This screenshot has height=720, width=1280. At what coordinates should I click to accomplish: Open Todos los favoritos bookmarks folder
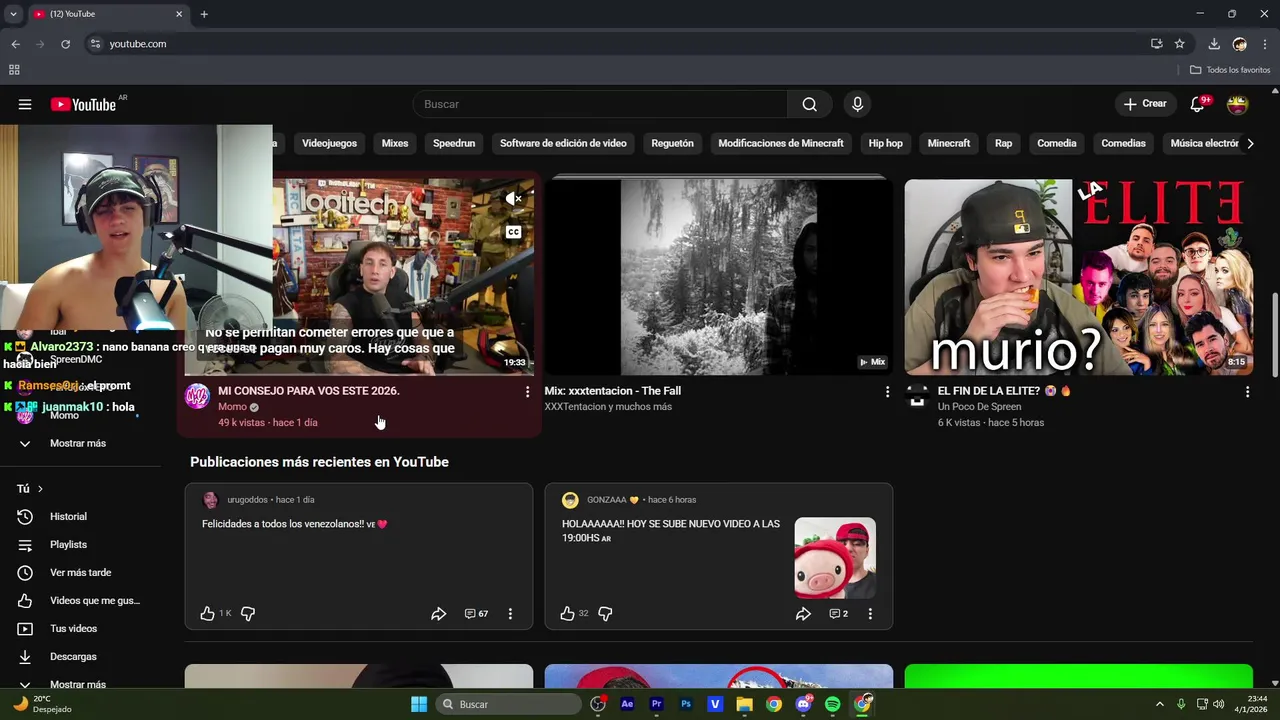(x=1230, y=70)
